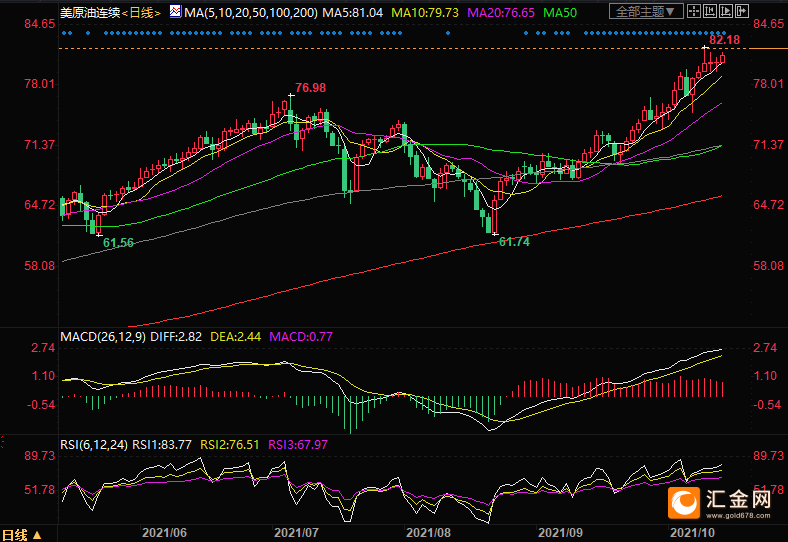Click the 89.73 RSI level on left axis

40,456
